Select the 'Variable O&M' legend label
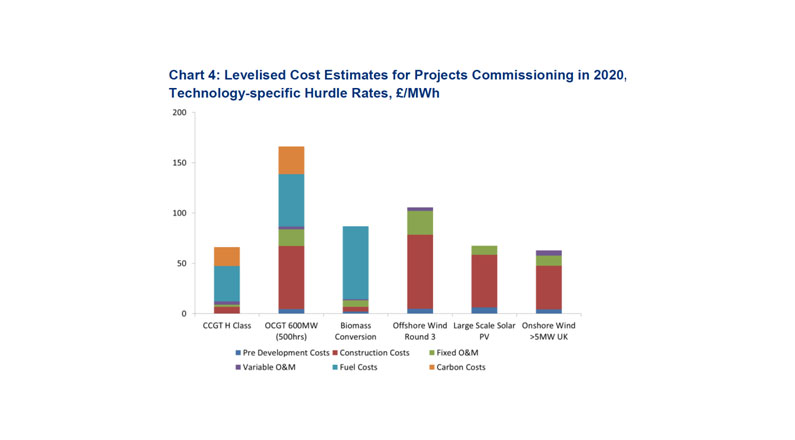This screenshot has width=795, height=440. click(x=269, y=368)
